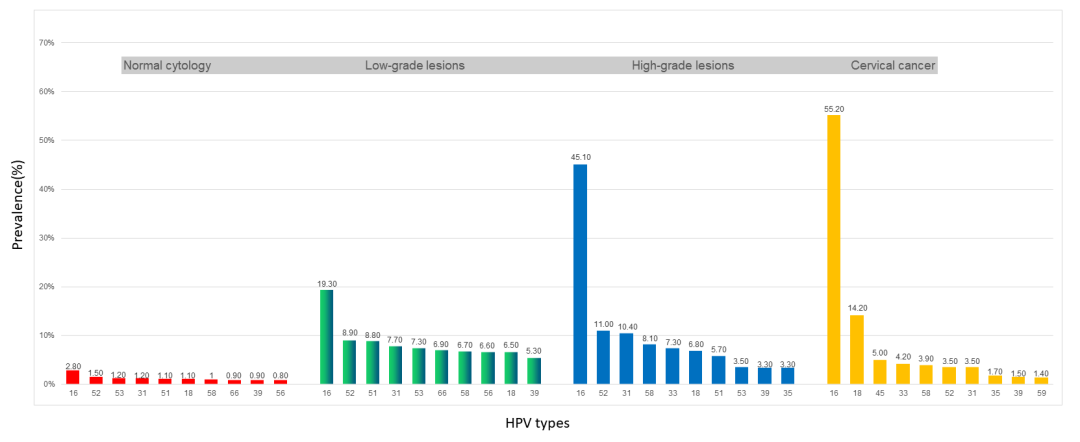The height and width of the screenshot is (442, 1080).
Task: Select the 8.10 data label
Action: 650,337
